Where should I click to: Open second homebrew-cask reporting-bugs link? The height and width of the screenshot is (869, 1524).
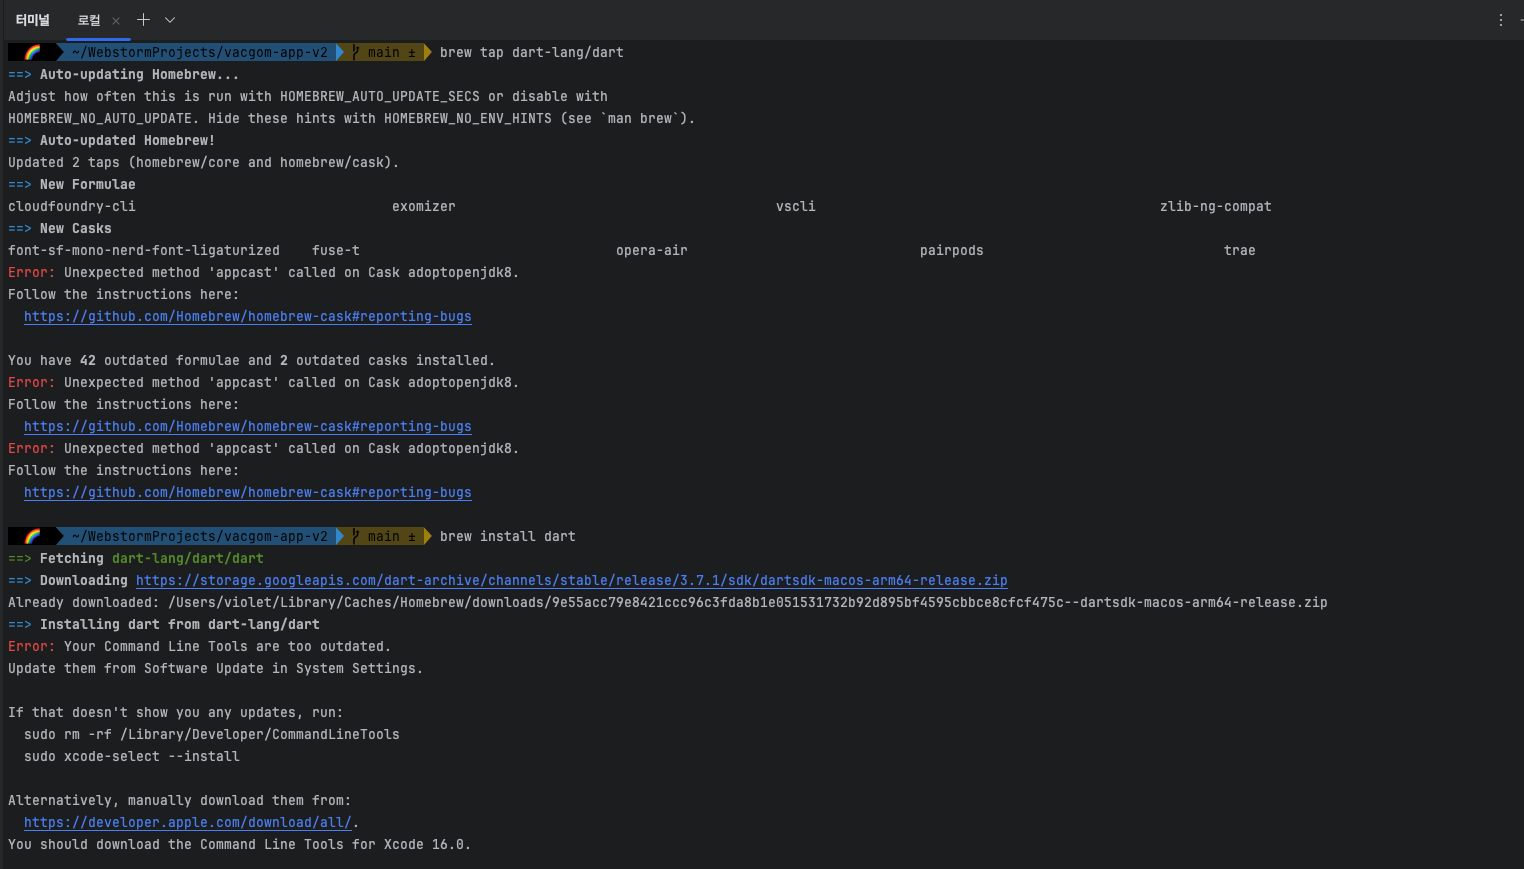pyautogui.click(x=247, y=427)
